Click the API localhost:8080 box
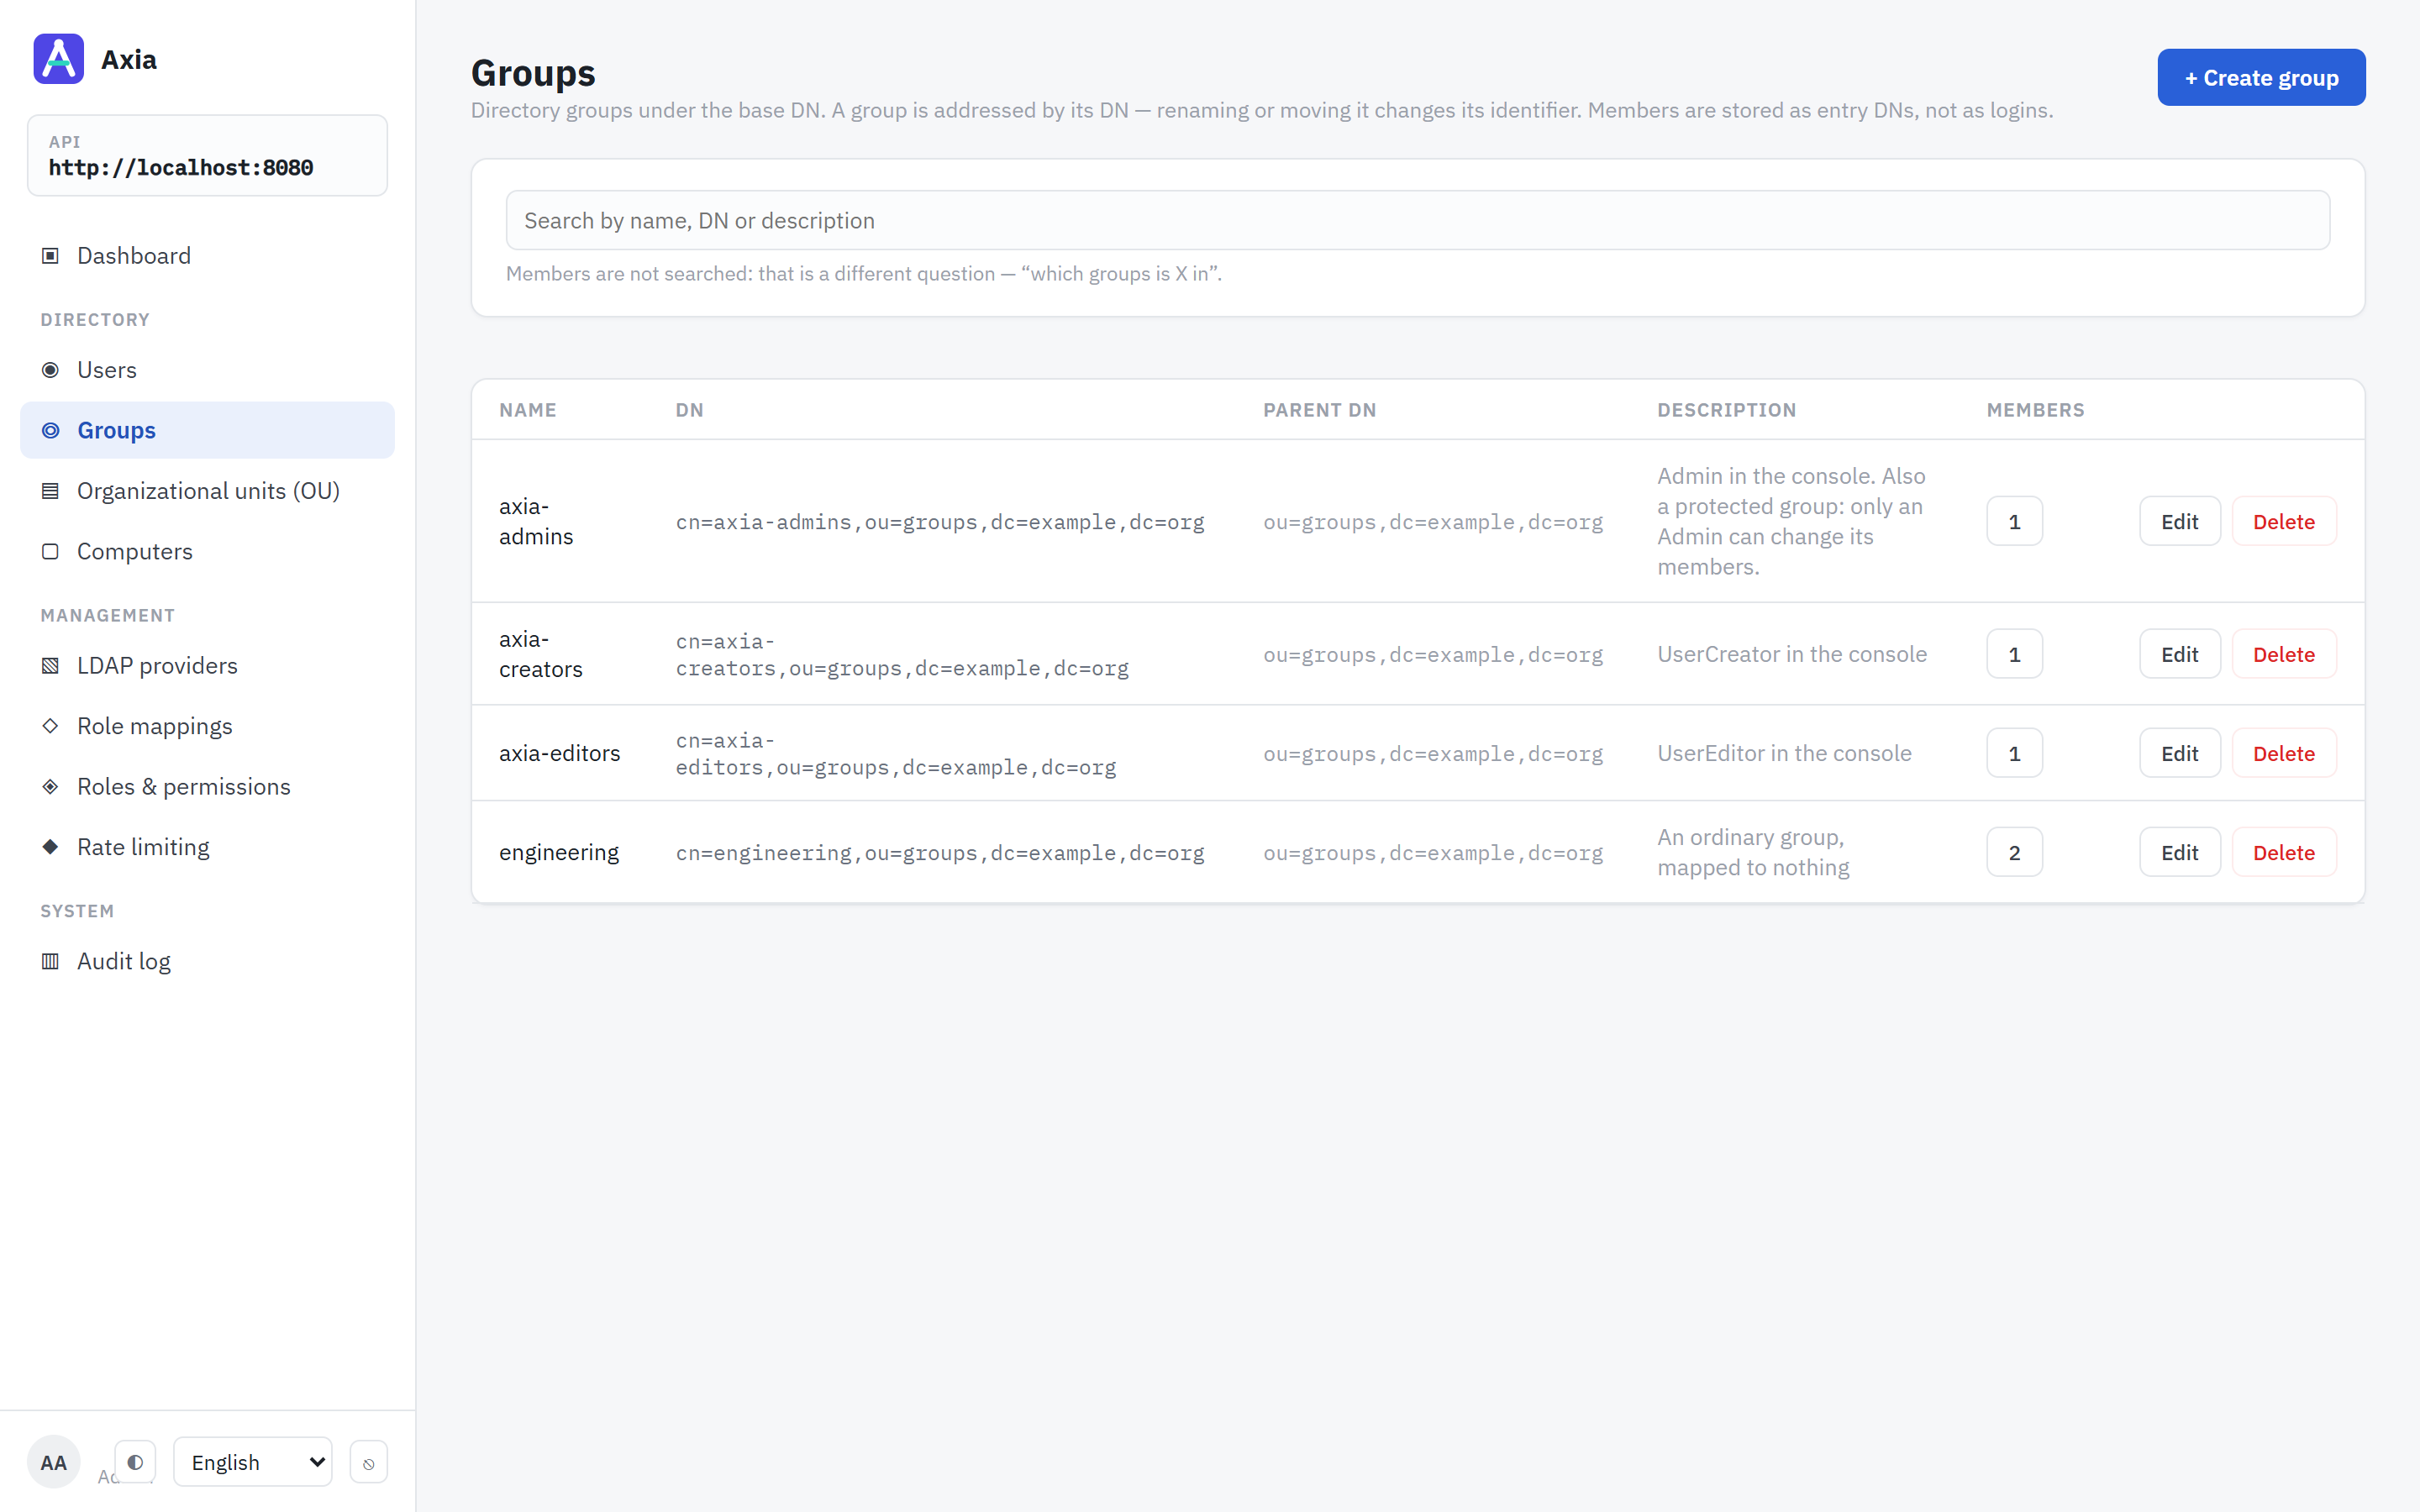The height and width of the screenshot is (1512, 2420). tap(207, 155)
